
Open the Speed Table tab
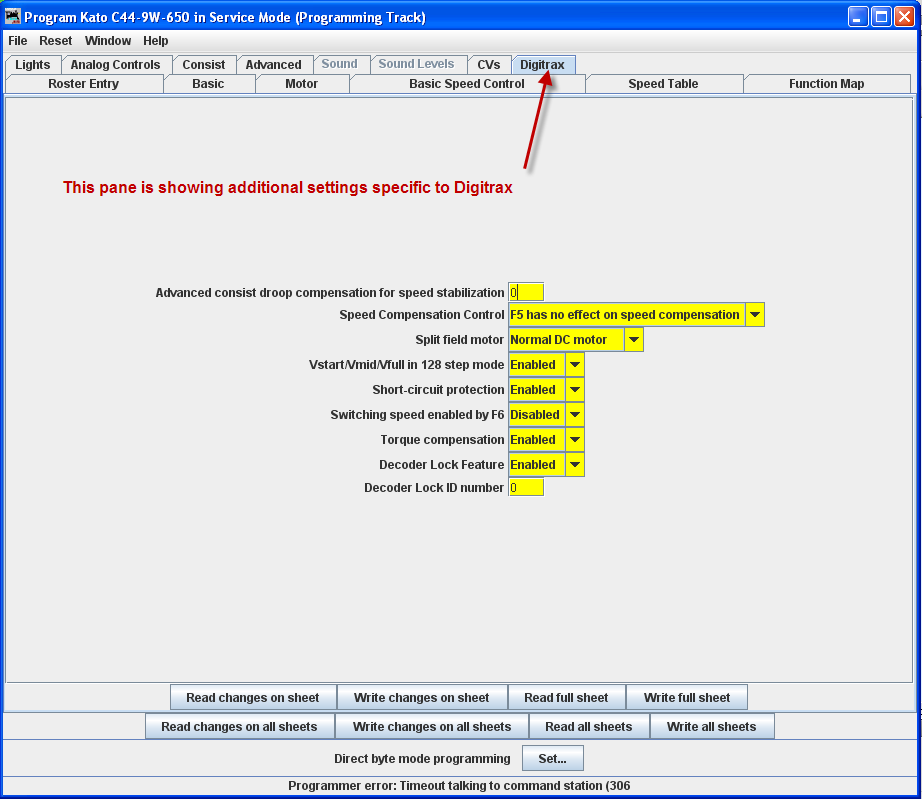point(663,84)
